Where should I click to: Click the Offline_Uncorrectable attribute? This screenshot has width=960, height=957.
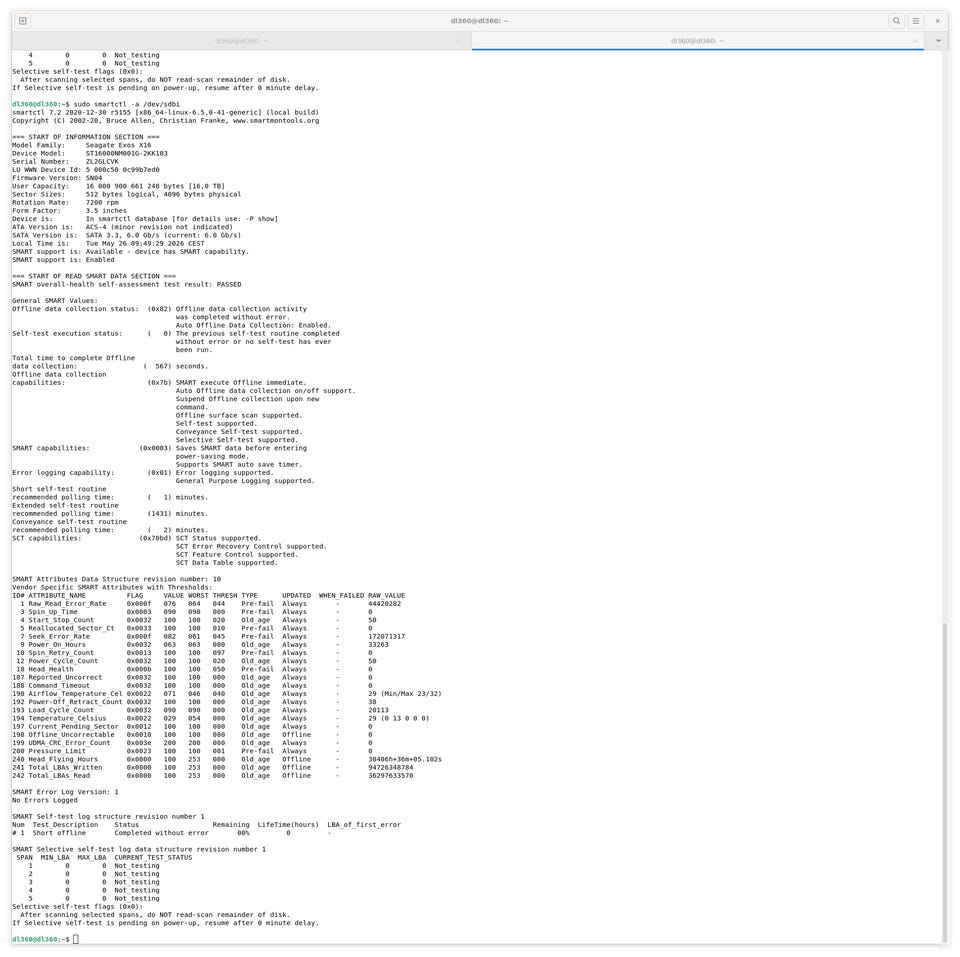71,735
